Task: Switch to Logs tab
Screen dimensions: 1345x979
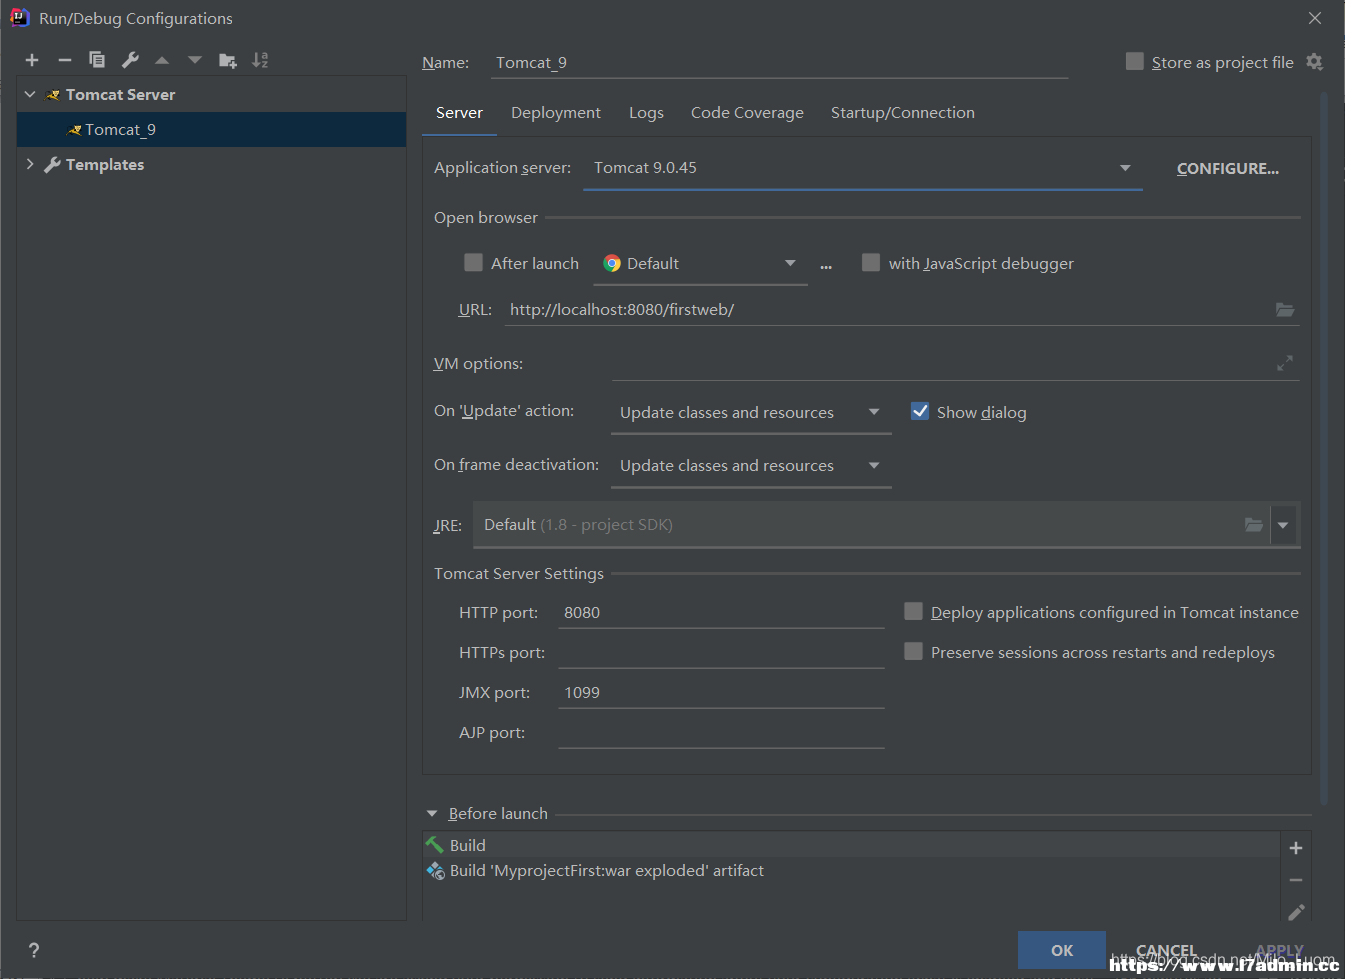Action: click(646, 113)
